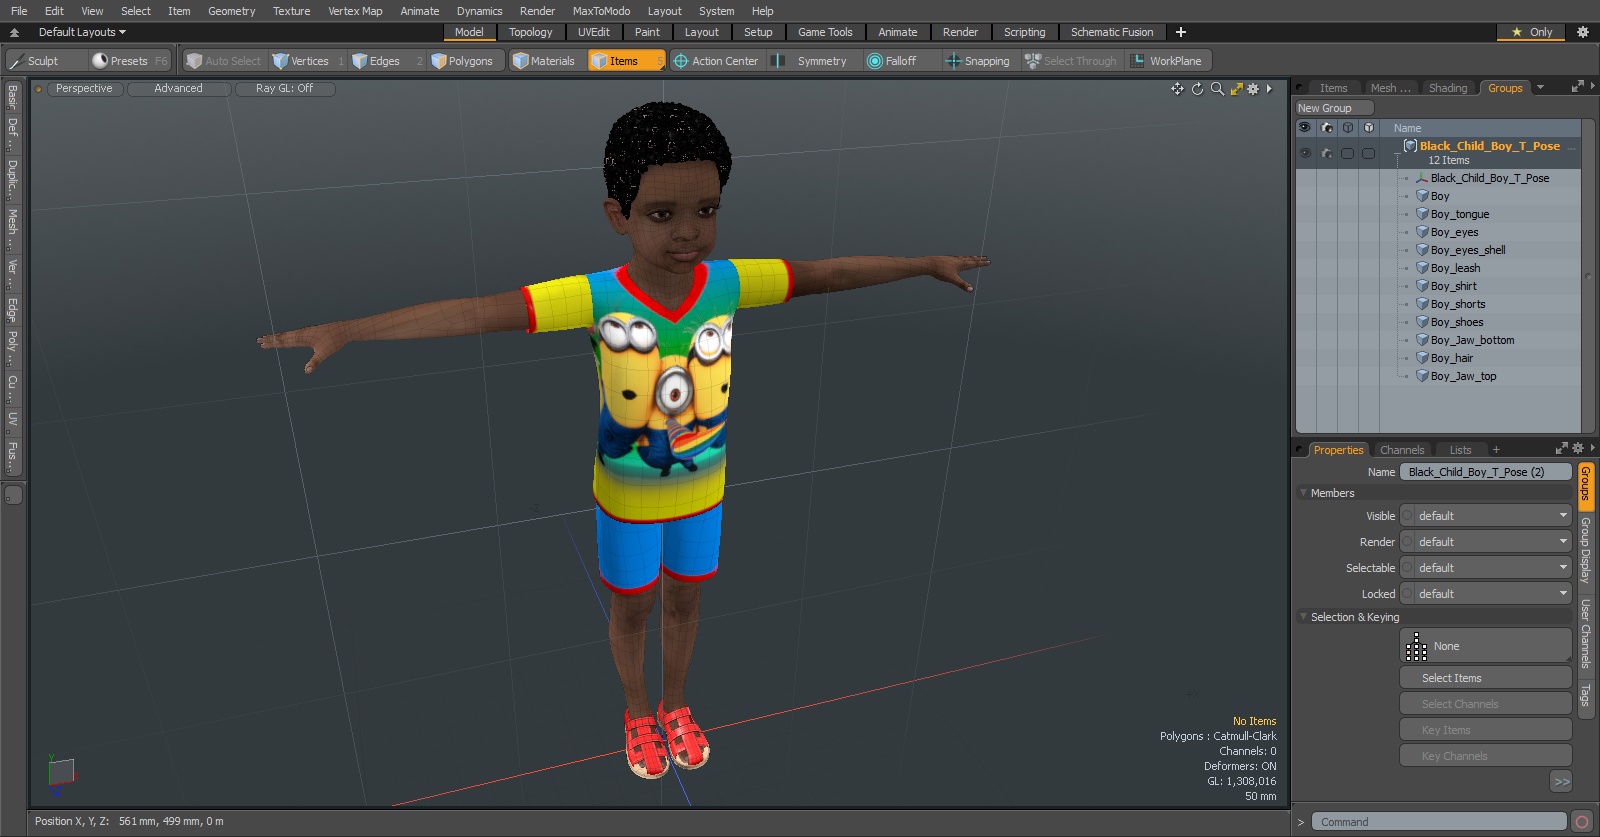This screenshot has width=1600, height=837.
Task: Switch to Polygons selection mode
Action: [468, 61]
